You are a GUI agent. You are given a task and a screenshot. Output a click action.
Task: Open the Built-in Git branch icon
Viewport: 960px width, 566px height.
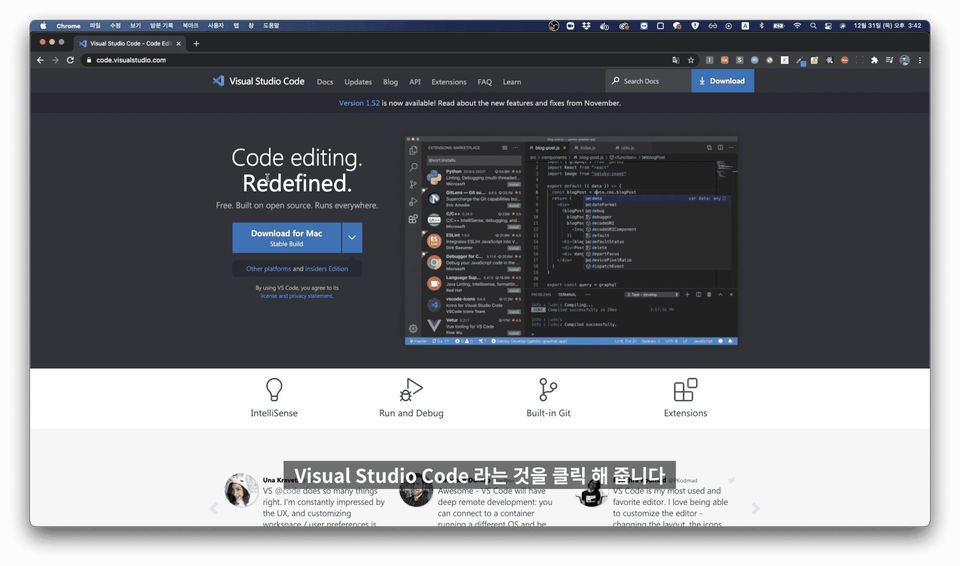pos(547,390)
